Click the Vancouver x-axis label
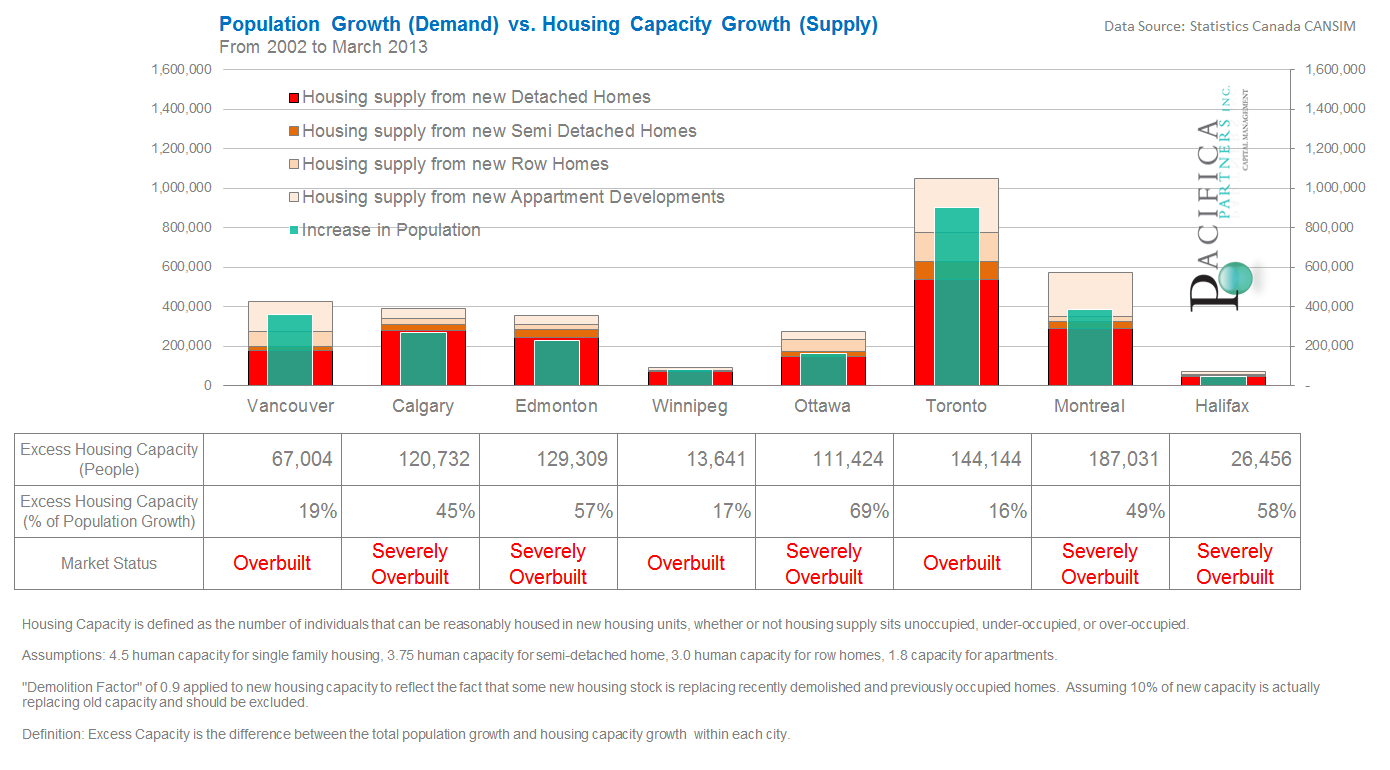Screen dimensions: 1390x770 (290, 406)
